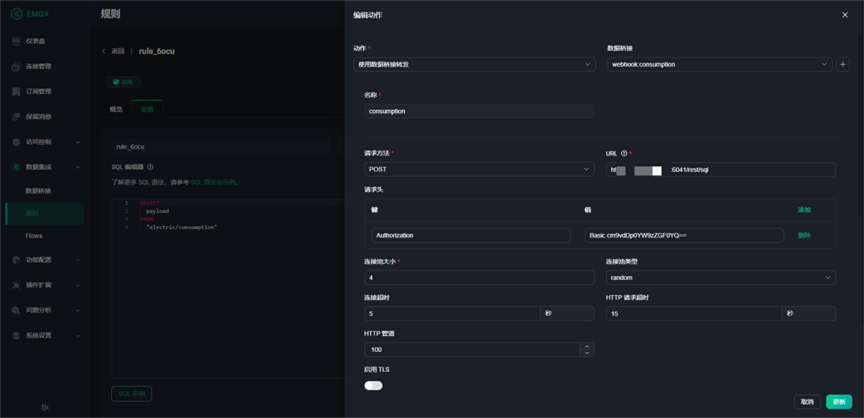Click the 取消 button
The width and height of the screenshot is (864, 418).
point(807,402)
